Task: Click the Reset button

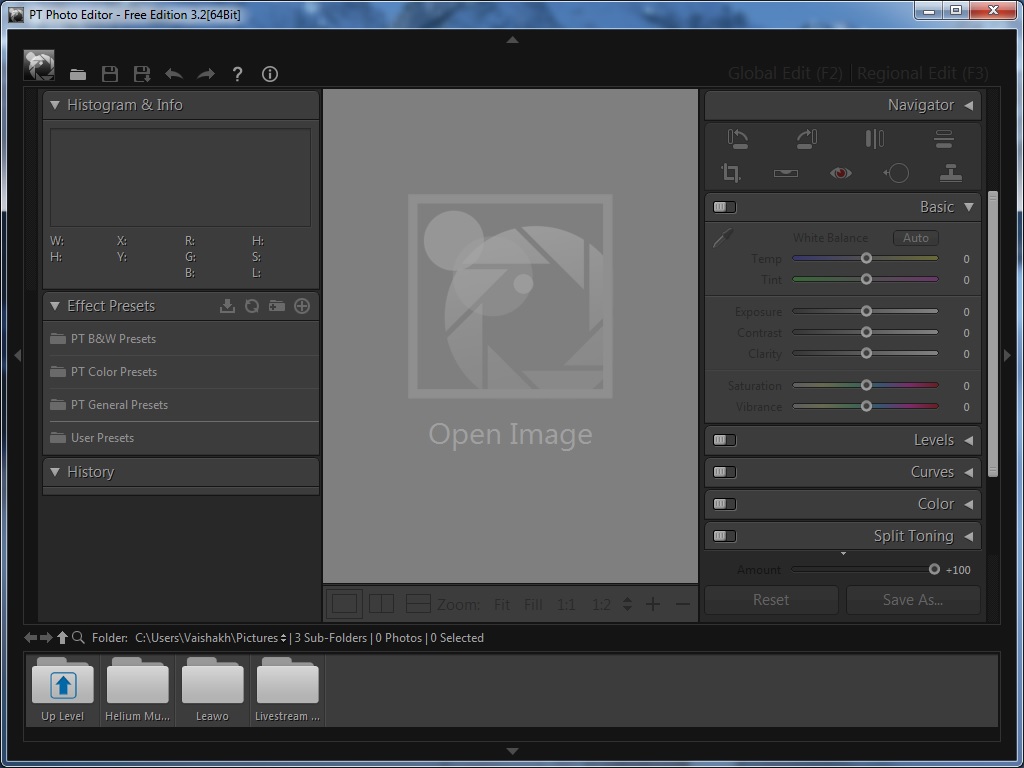Action: point(771,600)
